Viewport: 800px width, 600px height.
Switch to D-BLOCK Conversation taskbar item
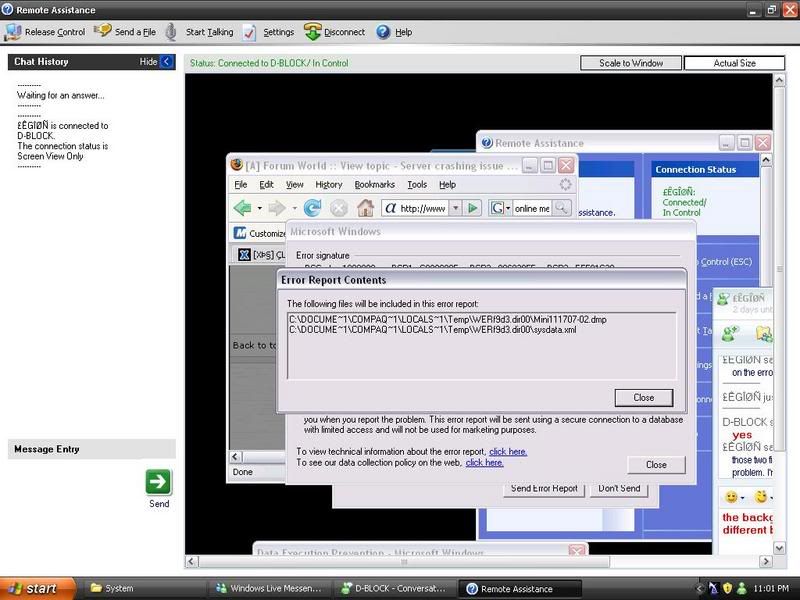(395, 588)
